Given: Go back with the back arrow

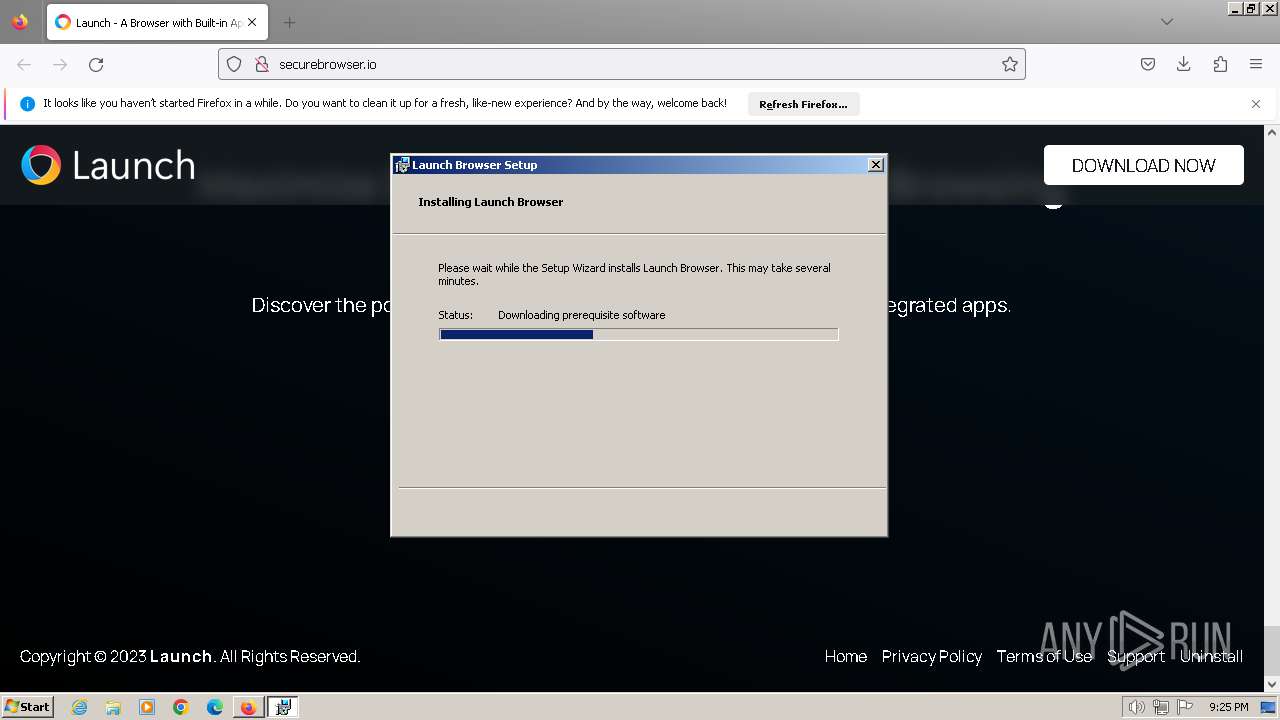Looking at the screenshot, I should click(24, 64).
